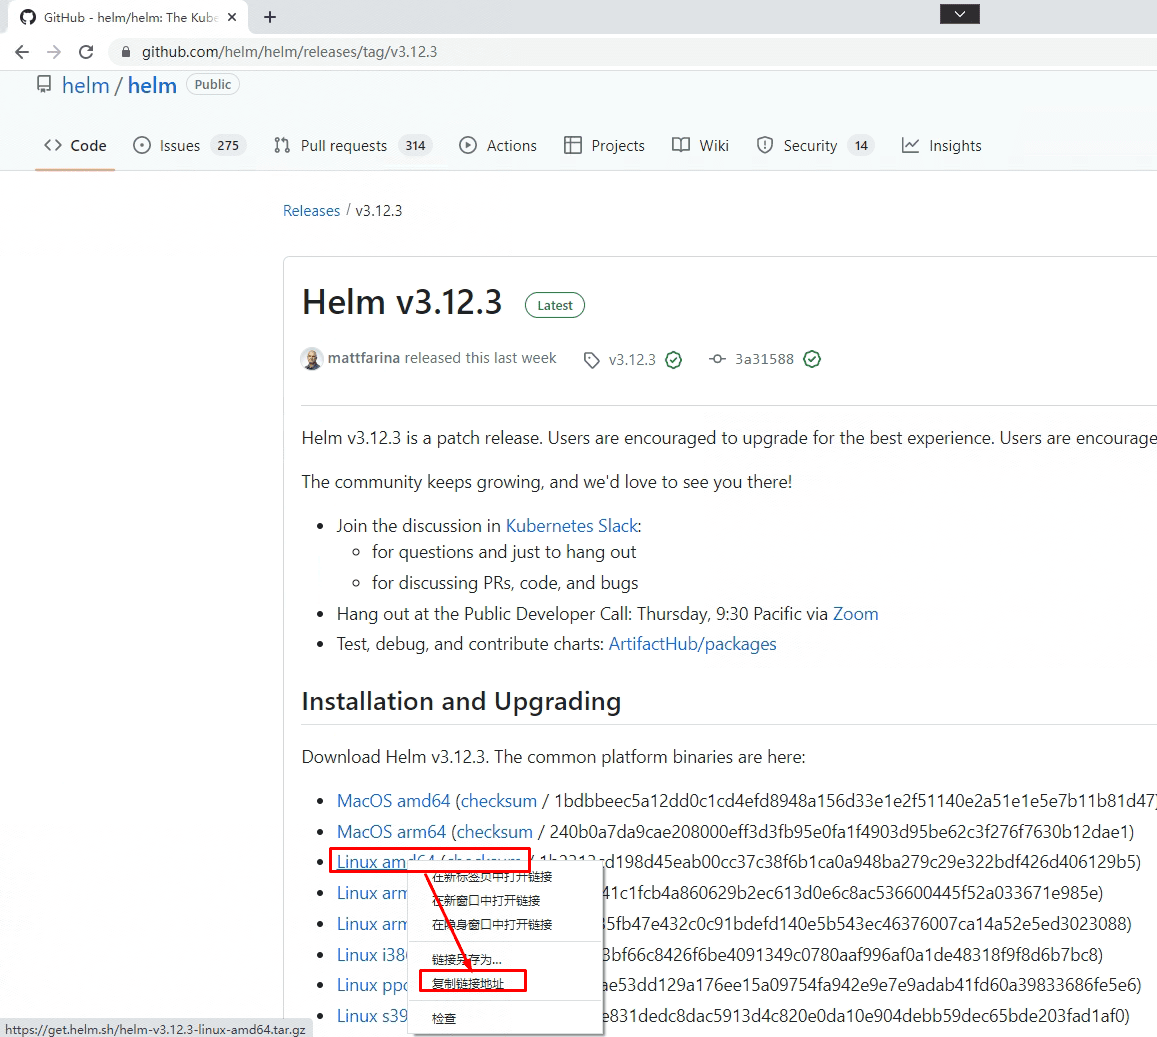Click breadcrumb text 'v3.12.3' after Releases
The height and width of the screenshot is (1037, 1157).
(x=379, y=210)
